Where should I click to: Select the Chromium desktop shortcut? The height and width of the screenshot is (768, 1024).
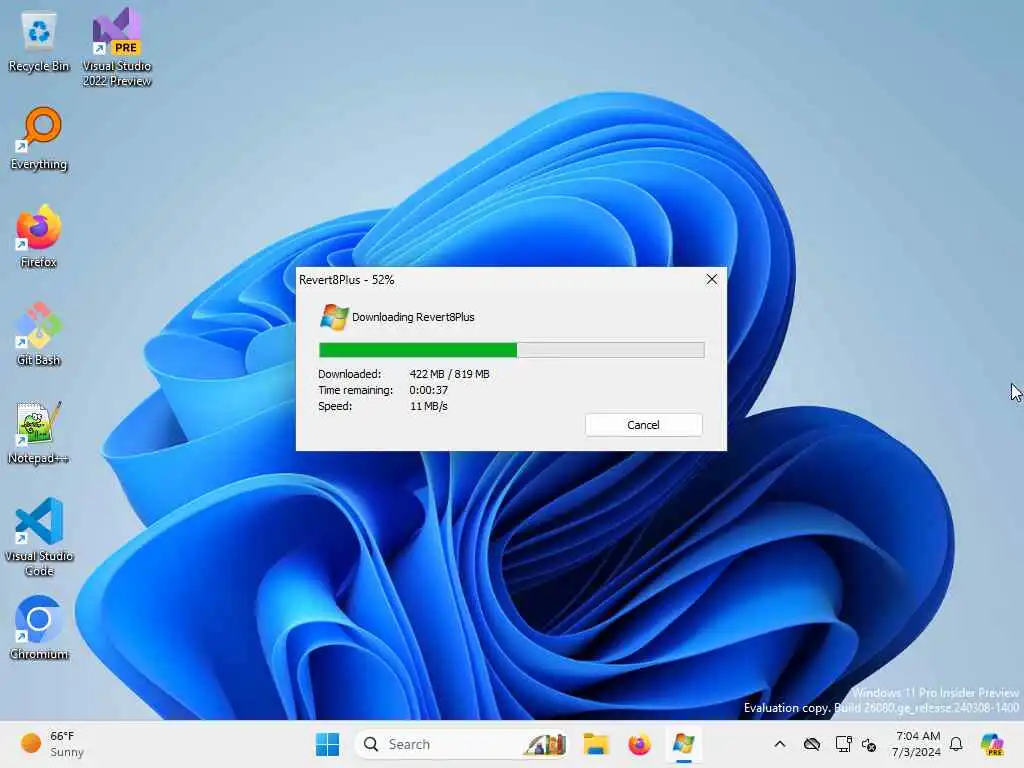point(39,628)
